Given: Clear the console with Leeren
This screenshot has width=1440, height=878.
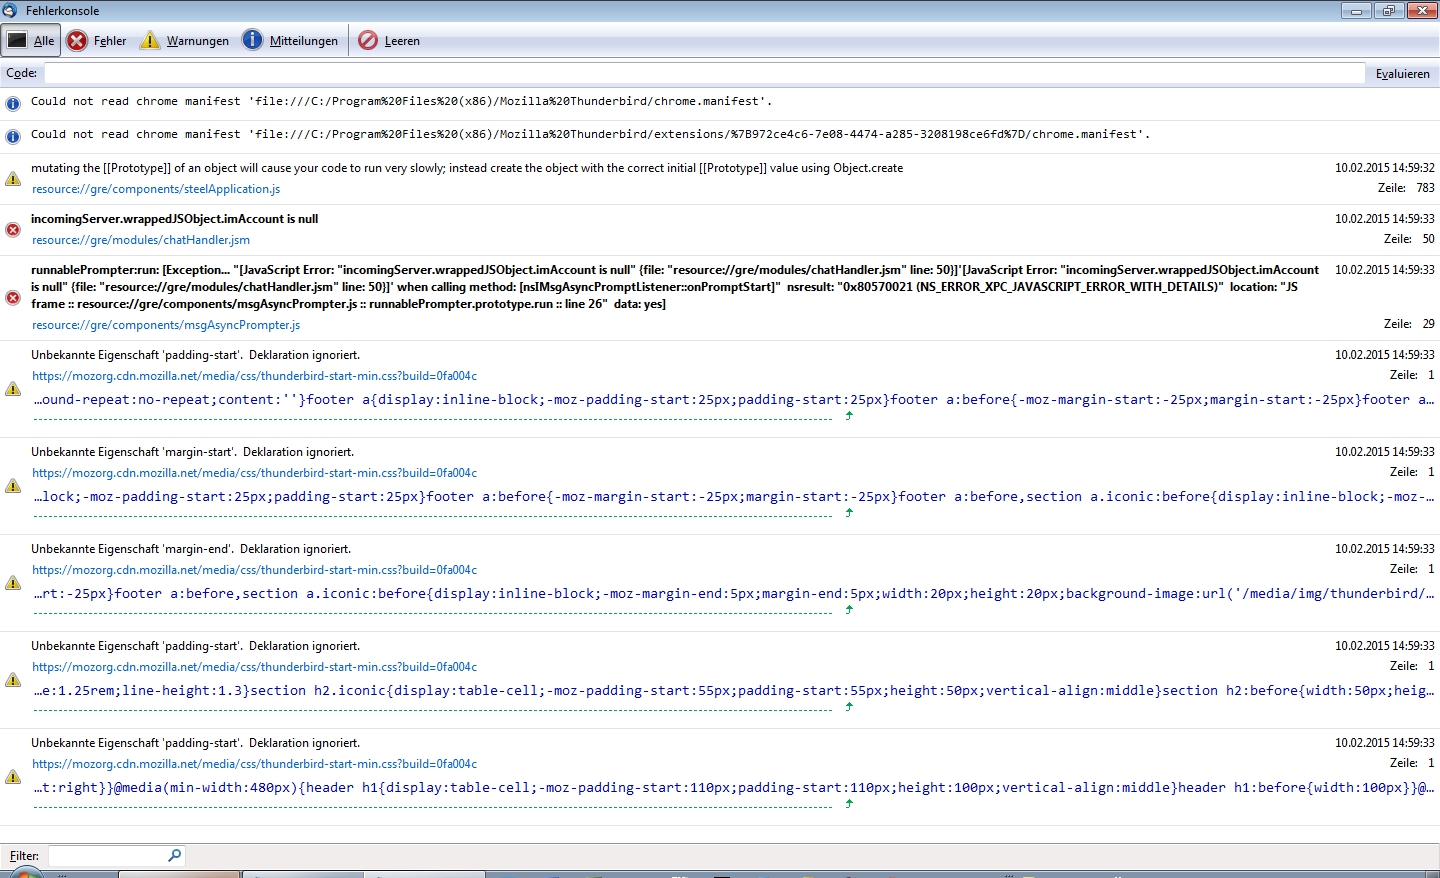Looking at the screenshot, I should tap(389, 41).
